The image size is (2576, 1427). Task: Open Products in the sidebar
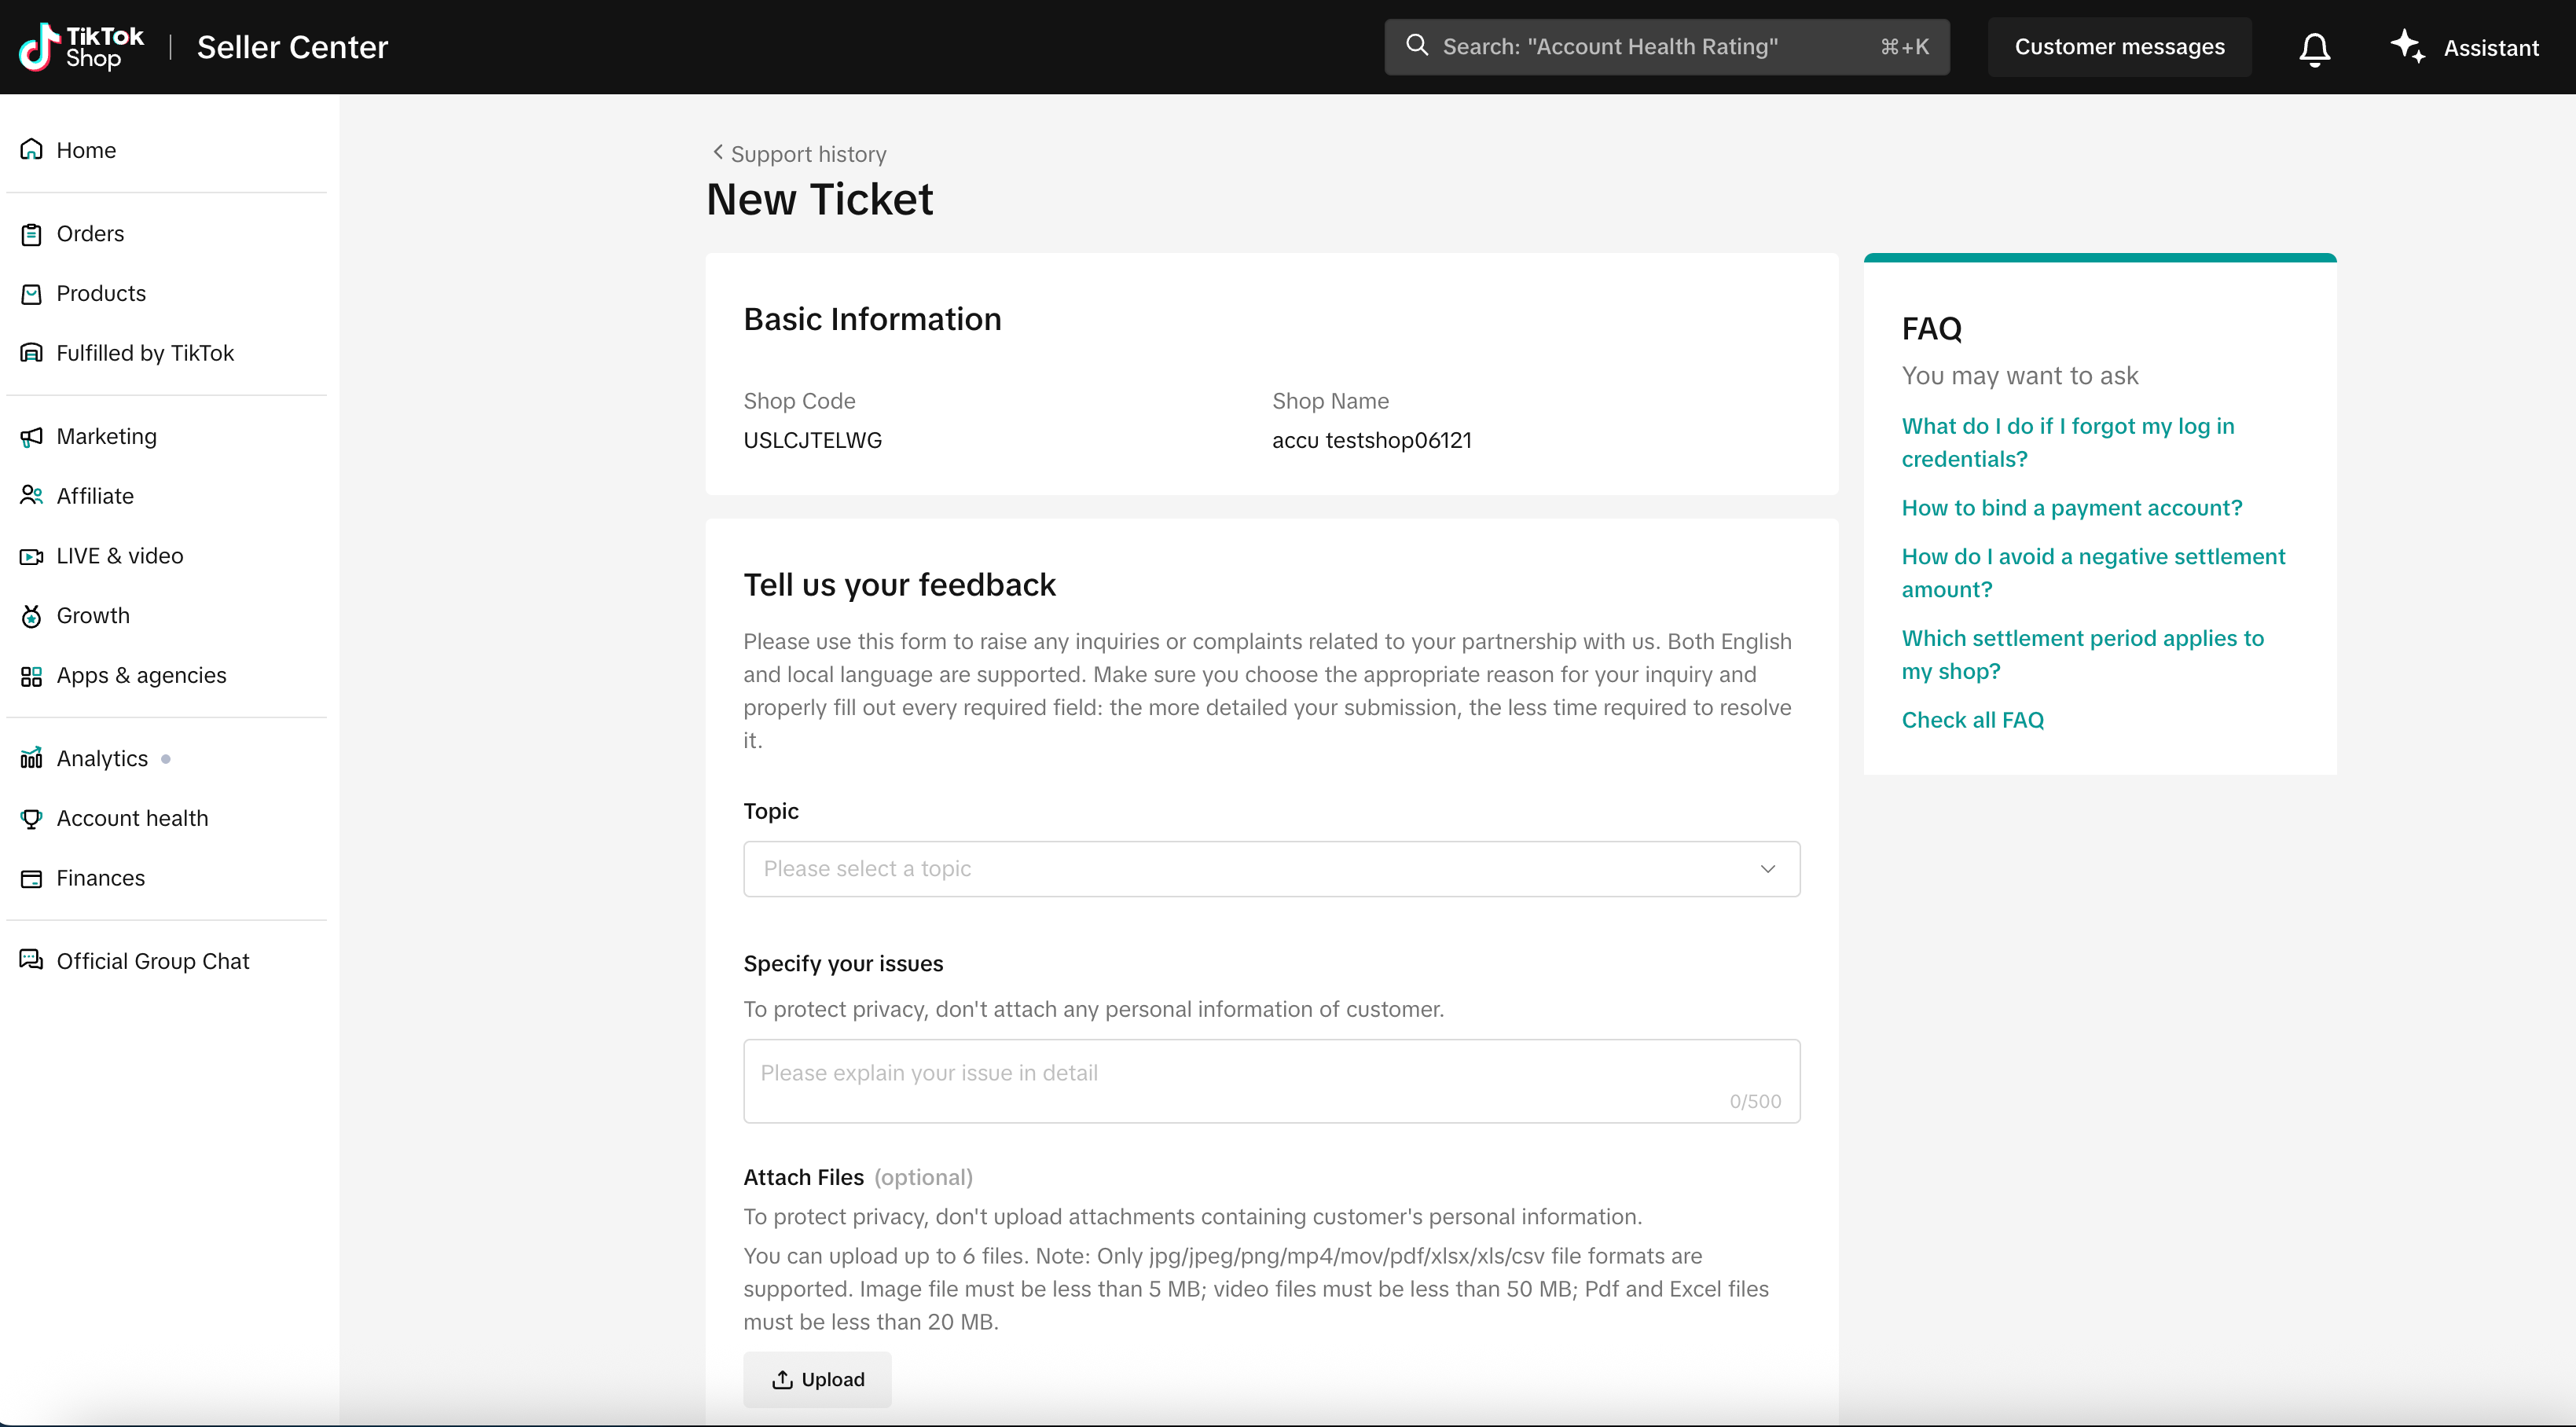(101, 294)
